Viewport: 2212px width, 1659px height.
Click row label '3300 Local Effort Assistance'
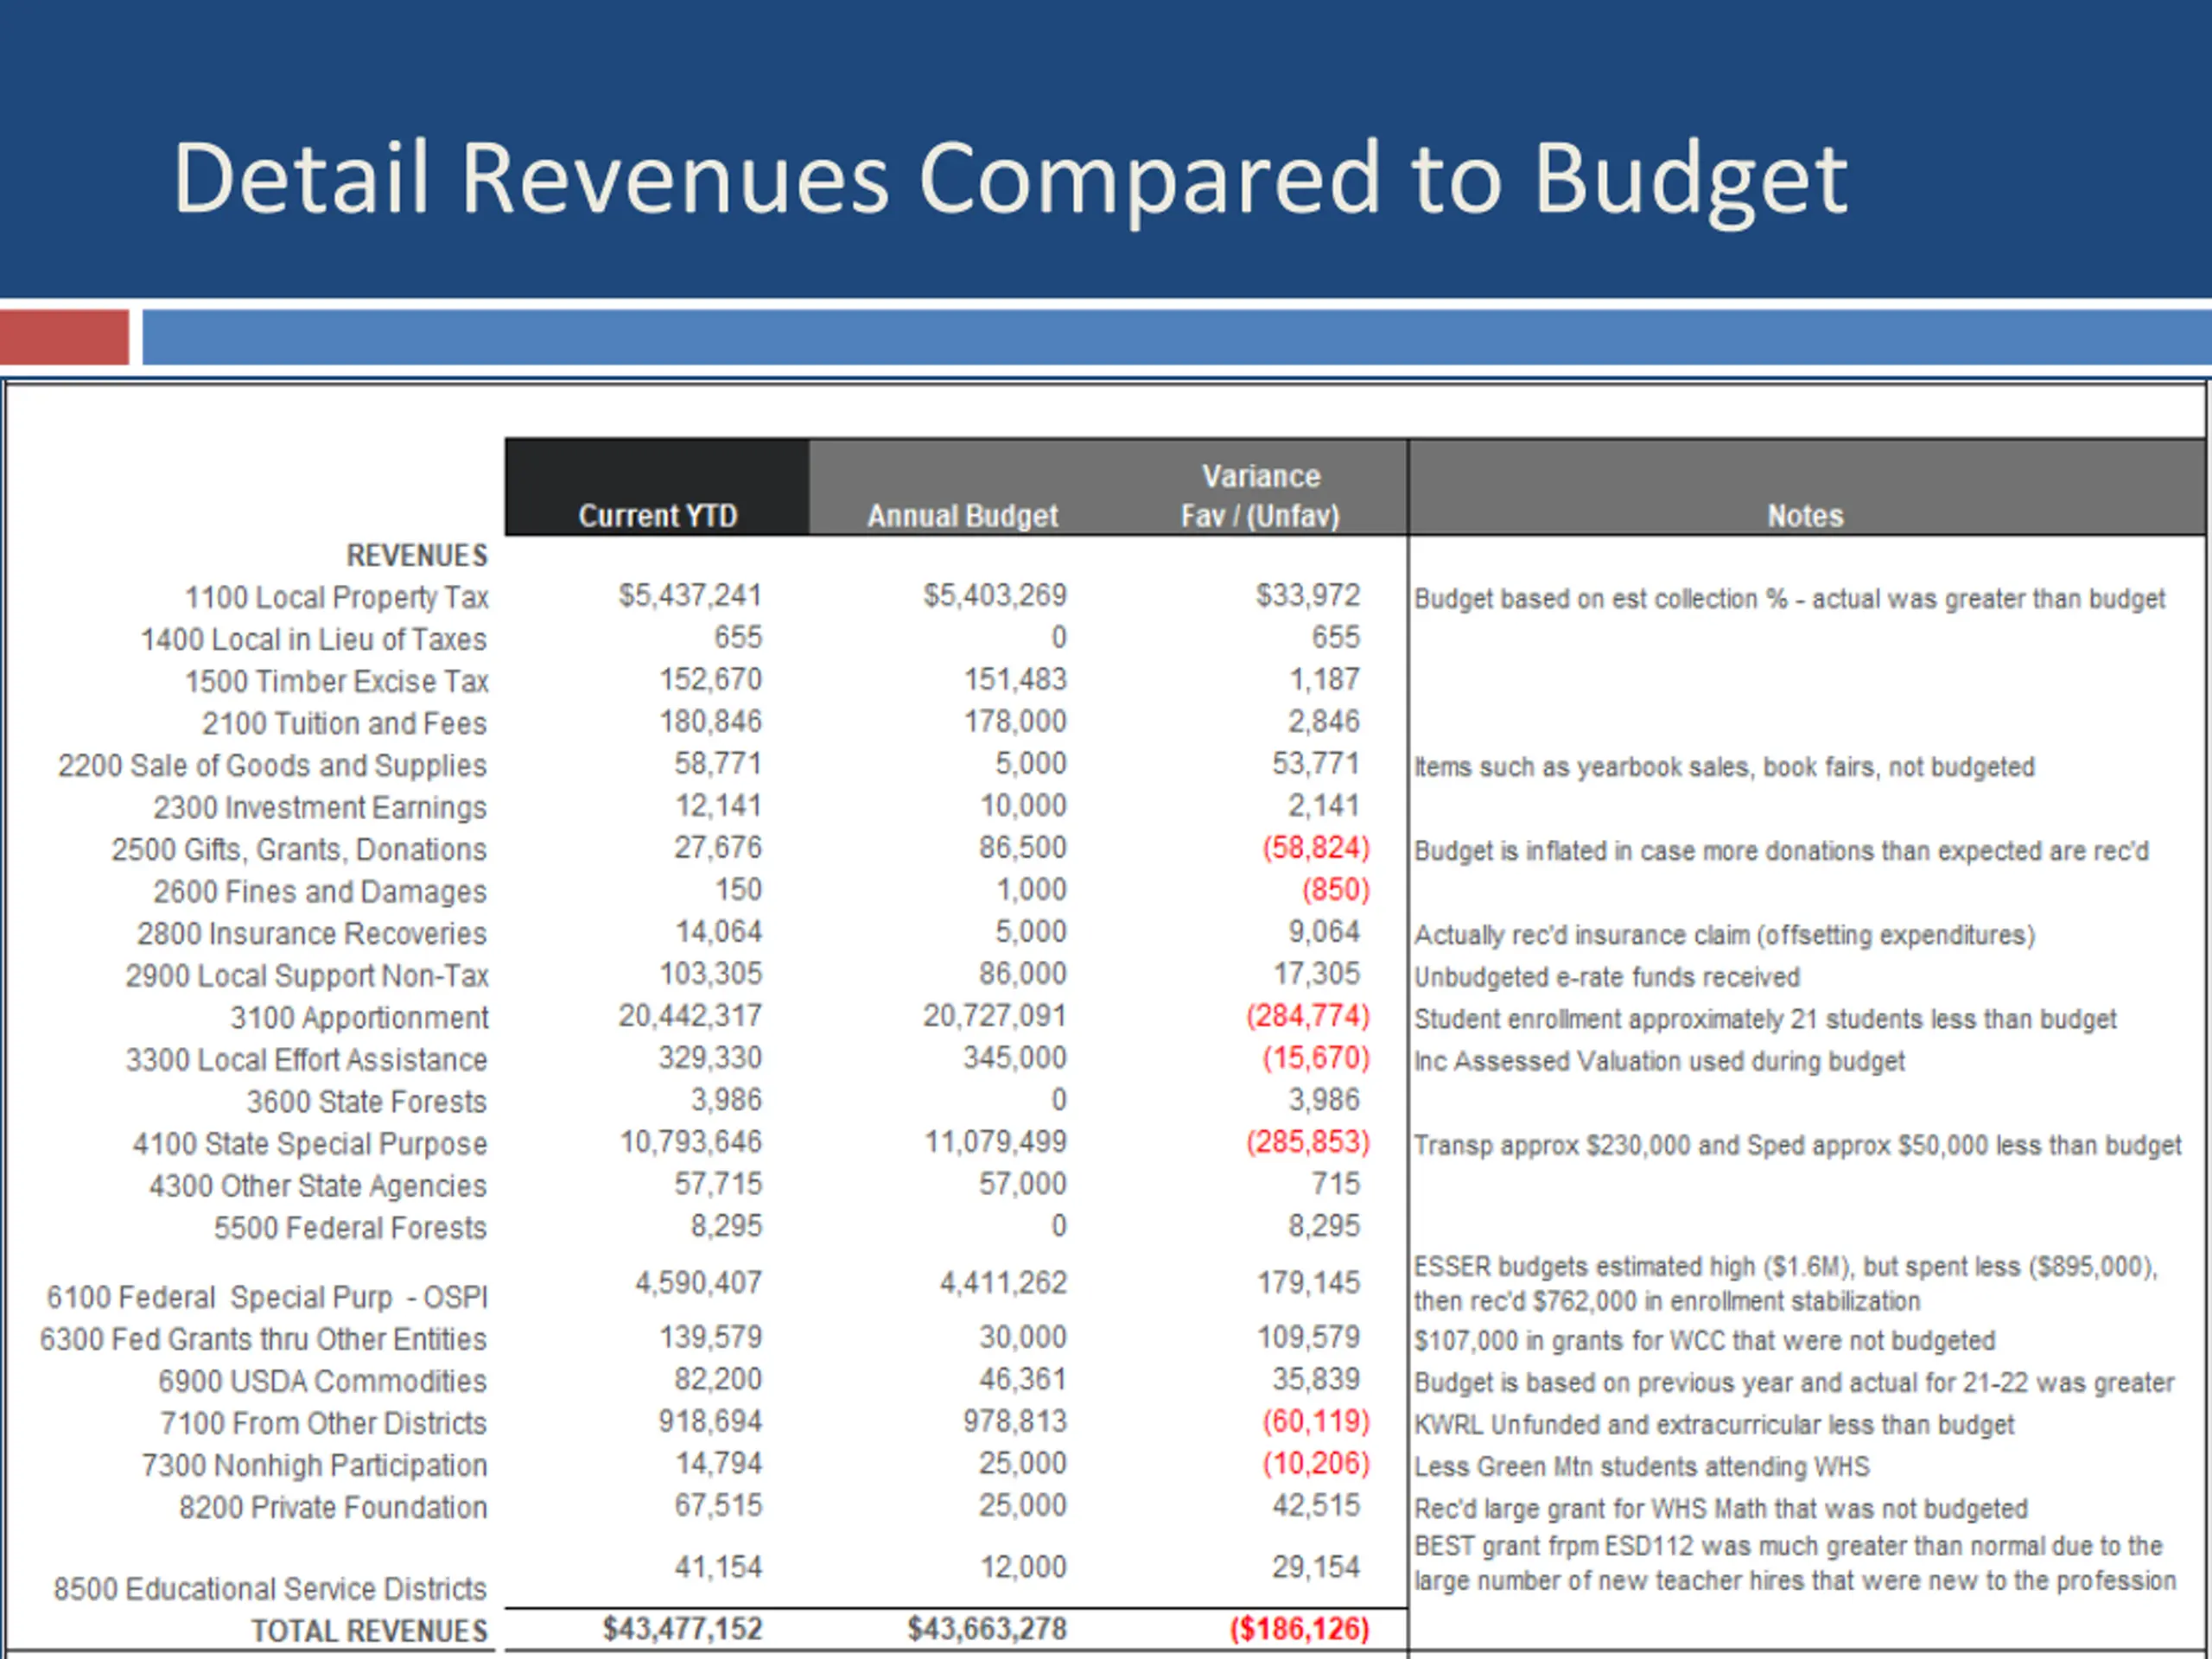[x=306, y=1060]
